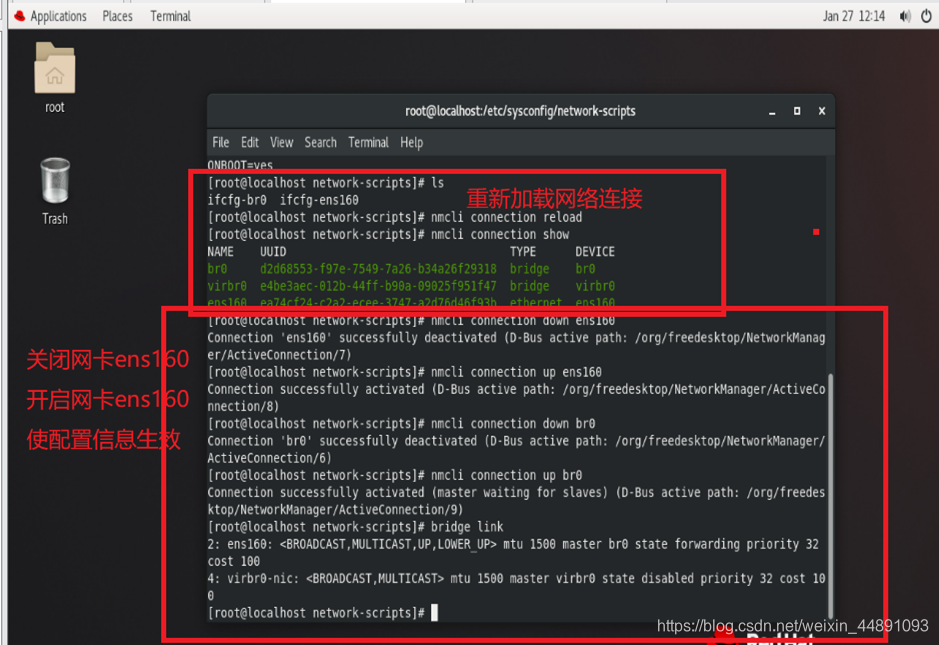Click the 'nmcli connection up br0' command

click(x=506, y=475)
